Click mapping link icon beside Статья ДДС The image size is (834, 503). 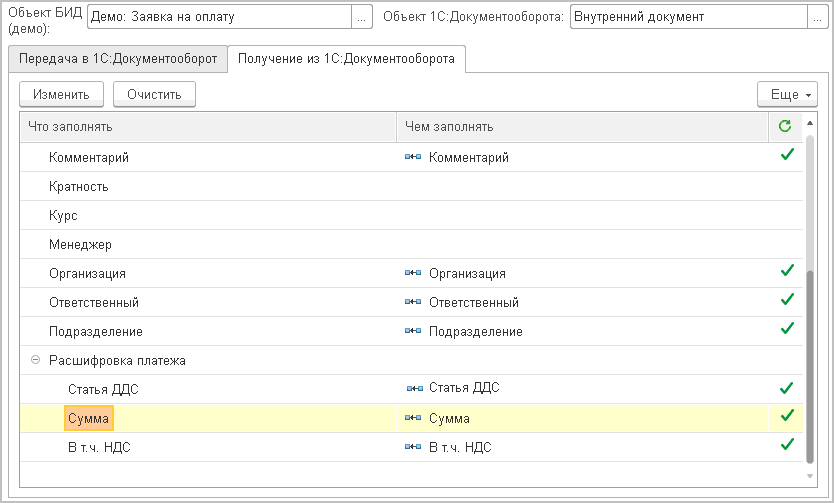(414, 388)
